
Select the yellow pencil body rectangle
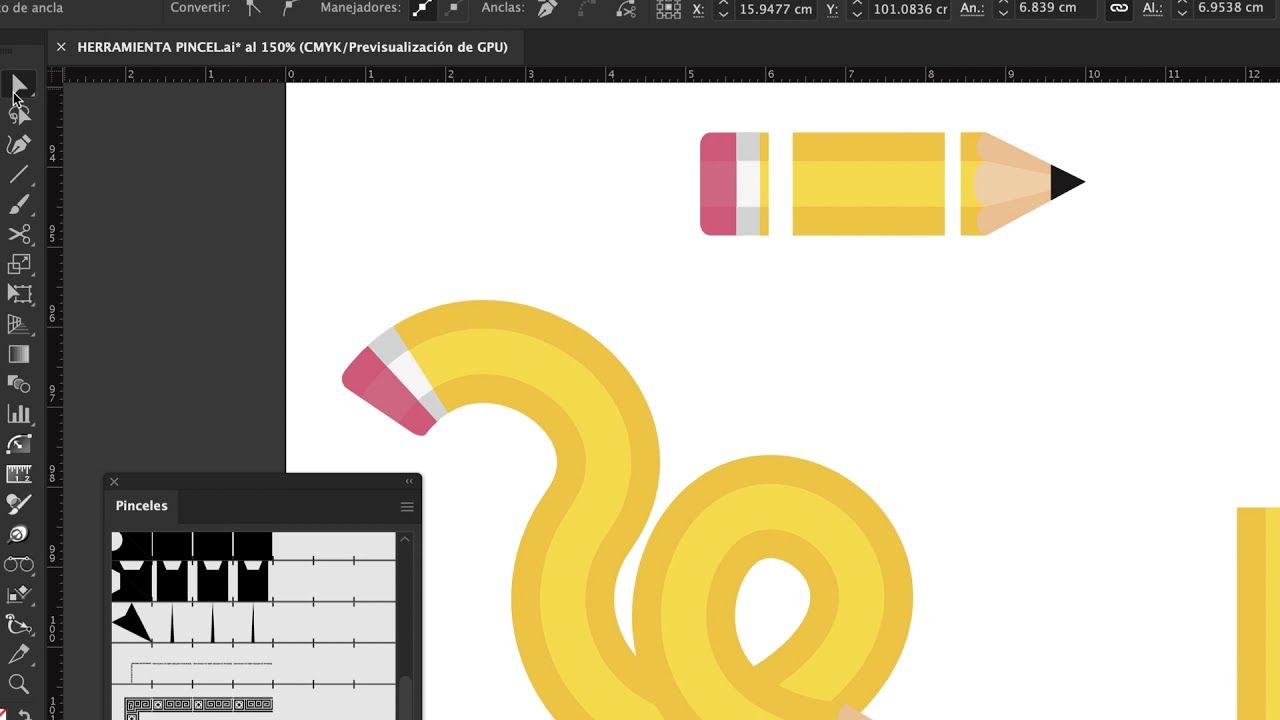coord(868,184)
